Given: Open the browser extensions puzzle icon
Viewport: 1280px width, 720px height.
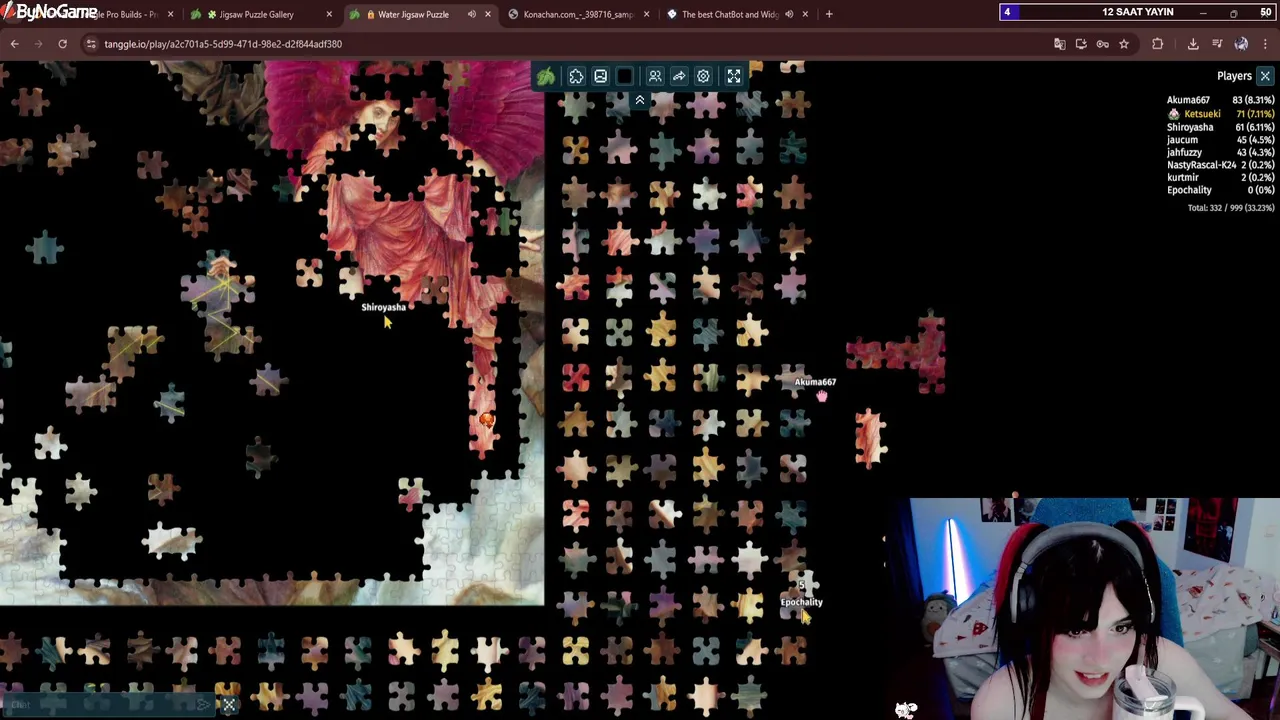Looking at the screenshot, I should (1158, 44).
